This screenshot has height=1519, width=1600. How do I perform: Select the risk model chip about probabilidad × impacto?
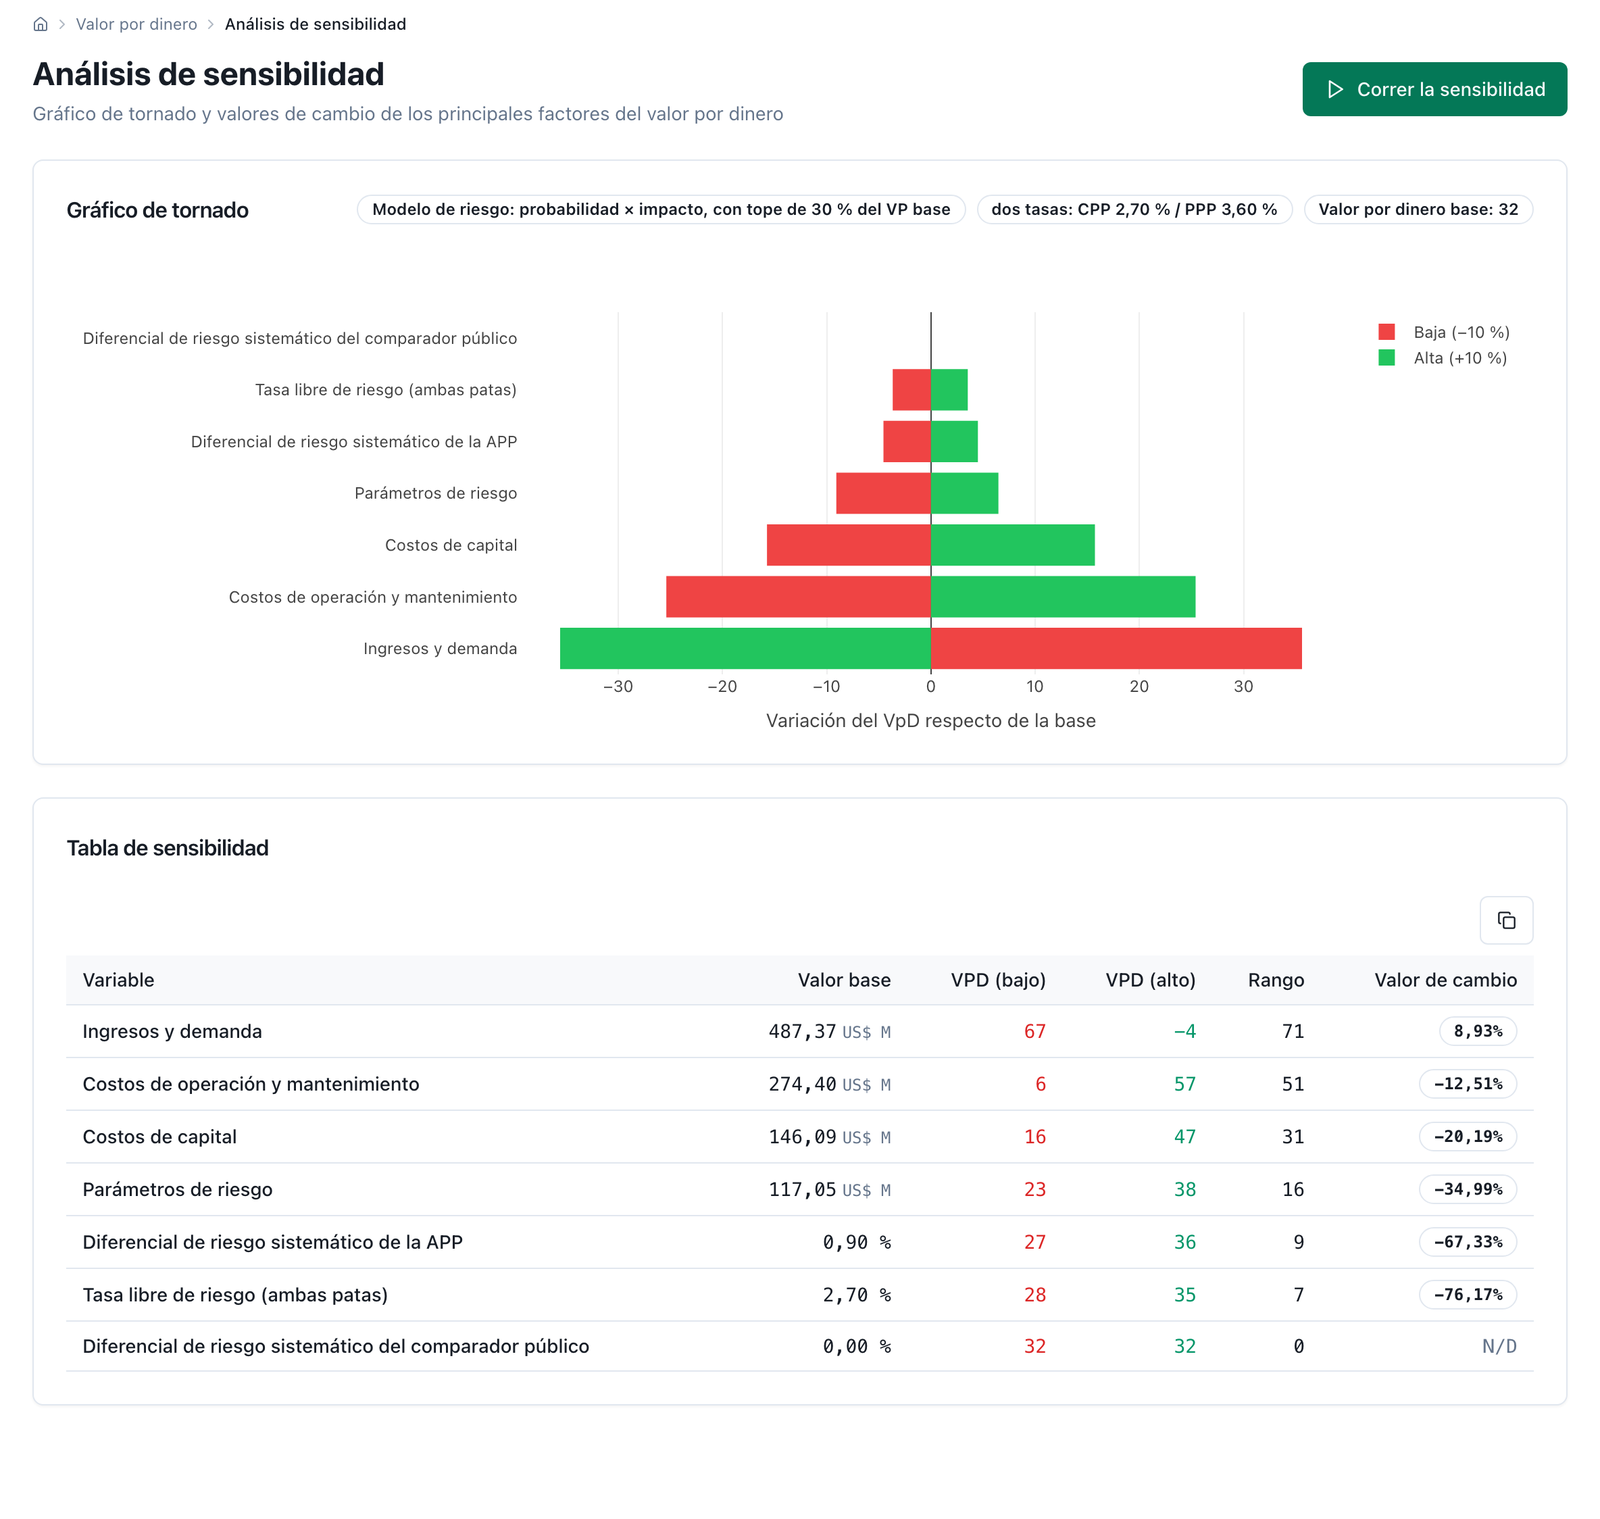click(x=661, y=209)
